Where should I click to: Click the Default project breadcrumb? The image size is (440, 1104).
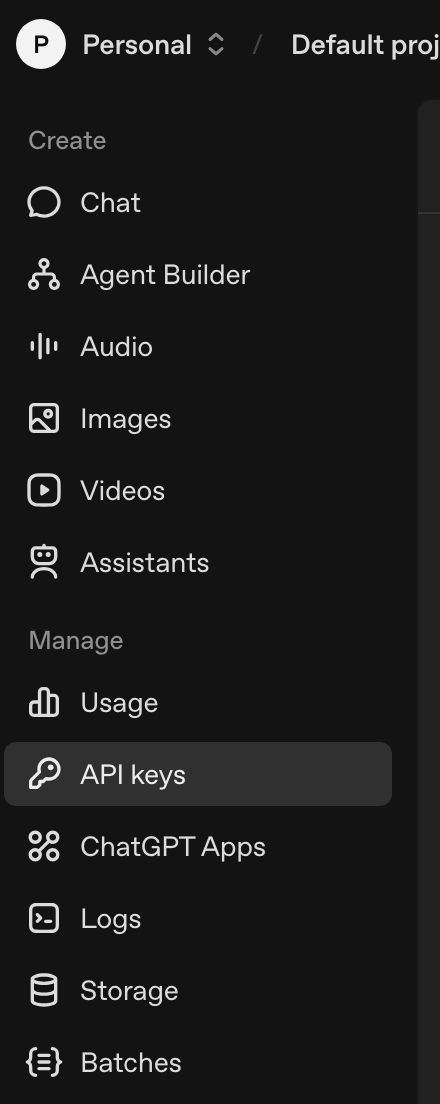(365, 45)
